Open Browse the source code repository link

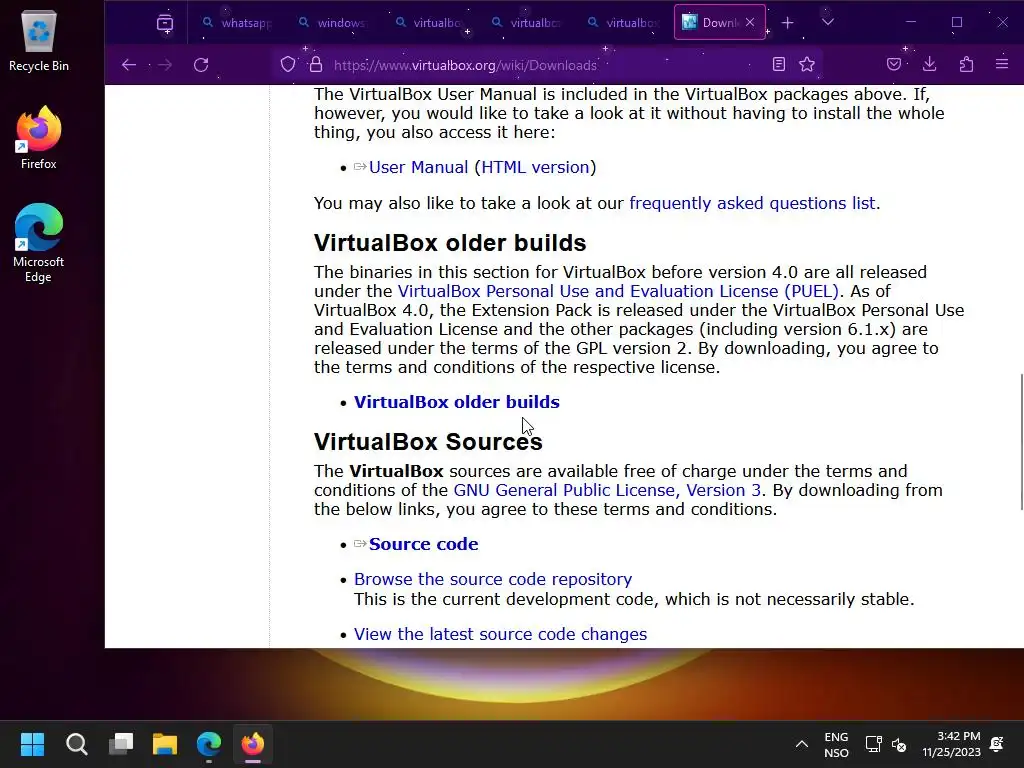click(493, 579)
